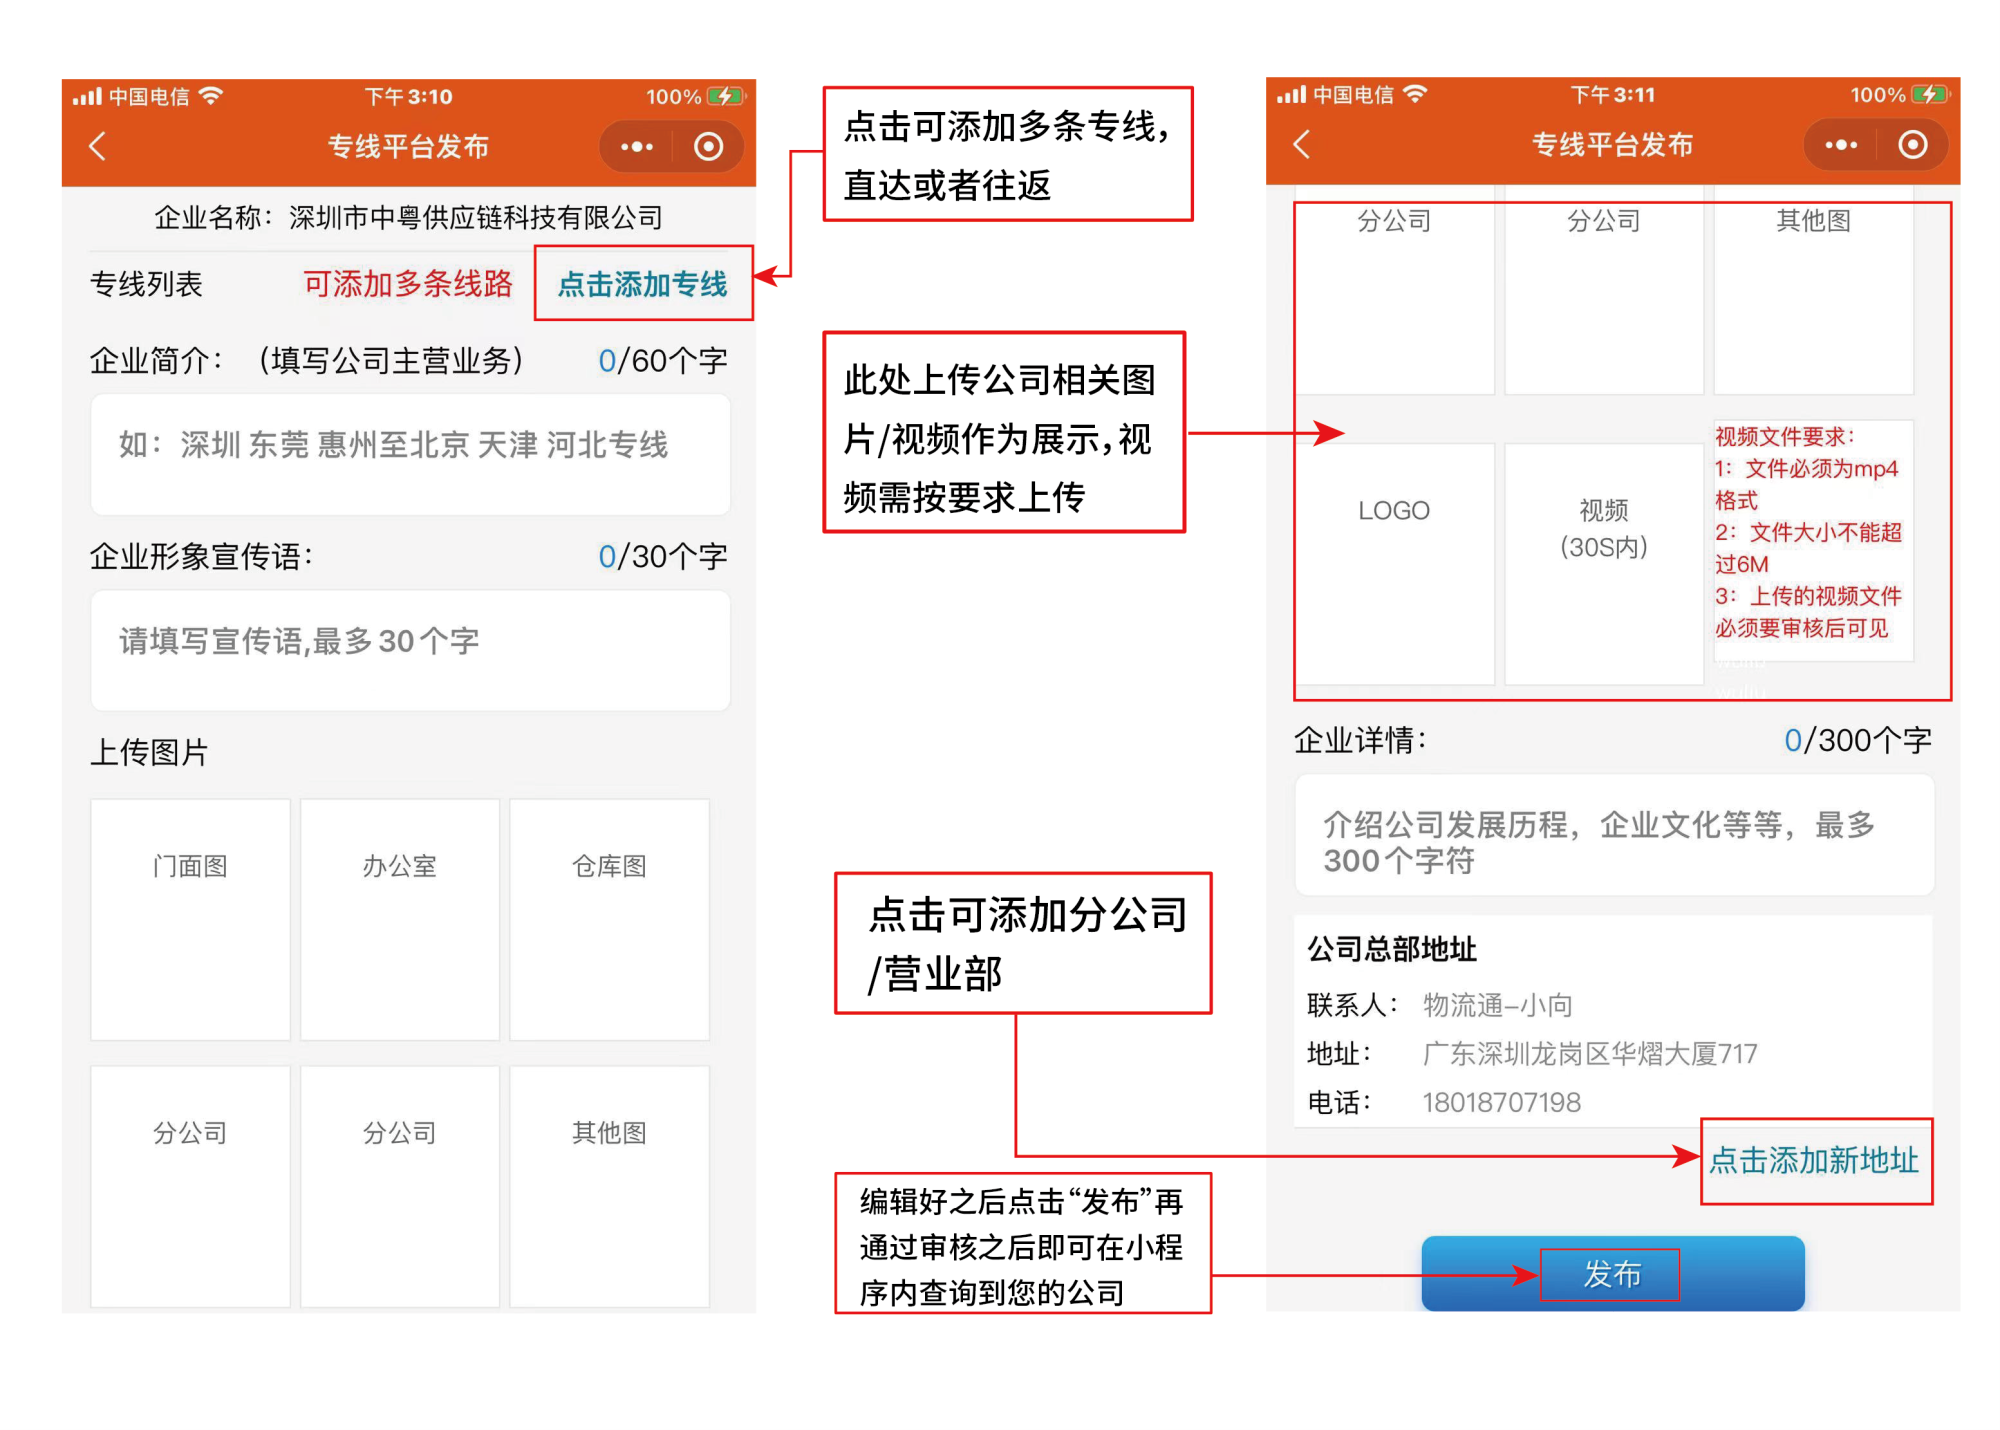Tap the back chevron on right screen
Image resolution: width=2000 pixels, height=1430 pixels.
1302,144
